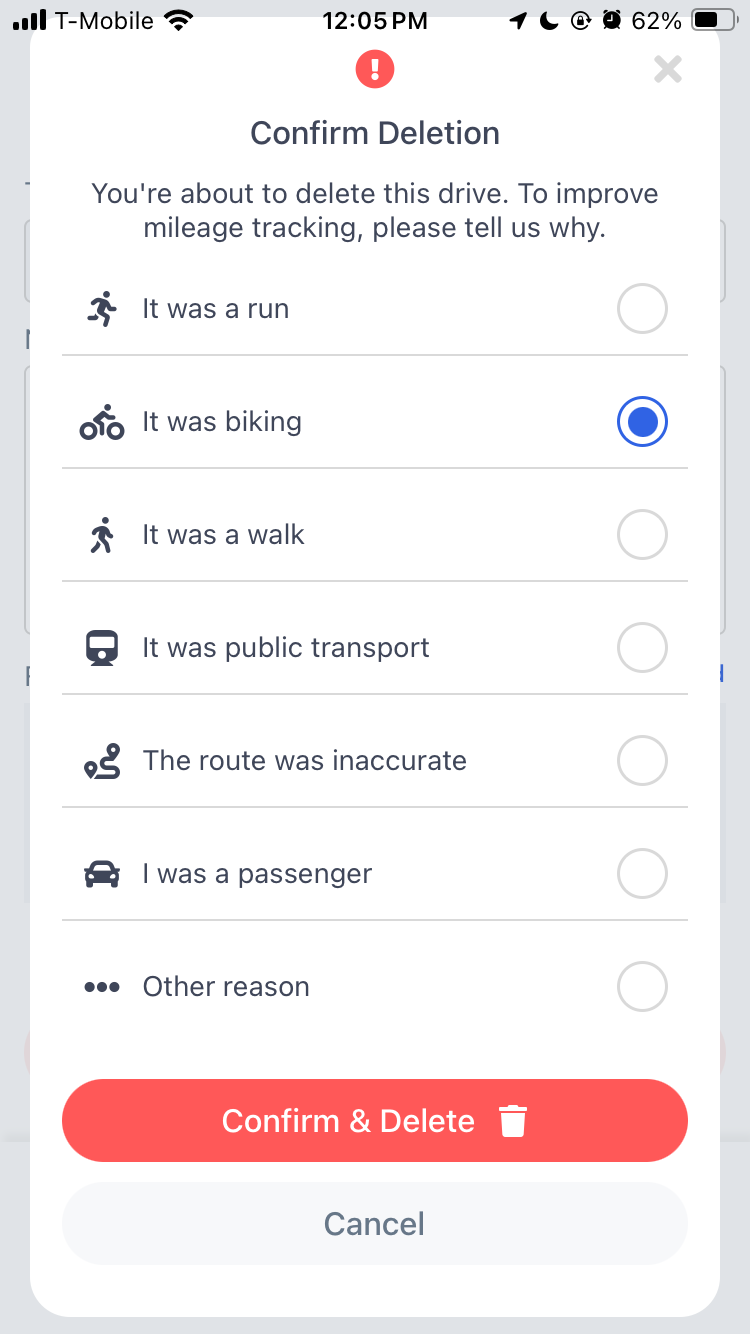Tap the trash can icon

click(513, 1121)
